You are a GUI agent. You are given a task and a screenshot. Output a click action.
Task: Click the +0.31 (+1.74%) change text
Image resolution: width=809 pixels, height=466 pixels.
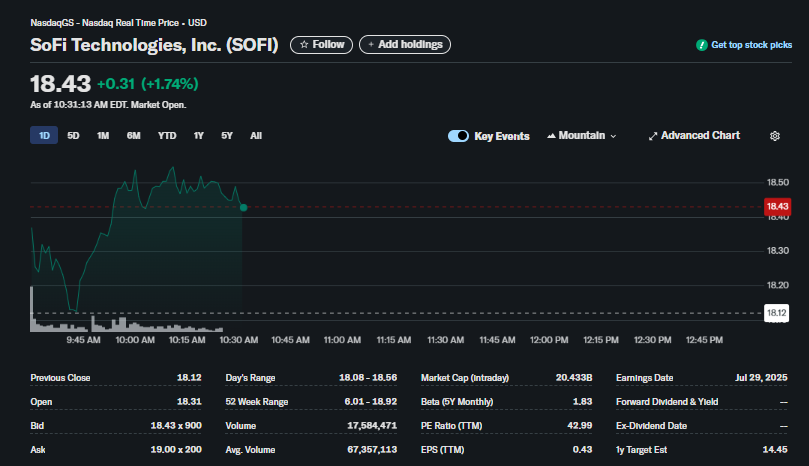tap(148, 84)
